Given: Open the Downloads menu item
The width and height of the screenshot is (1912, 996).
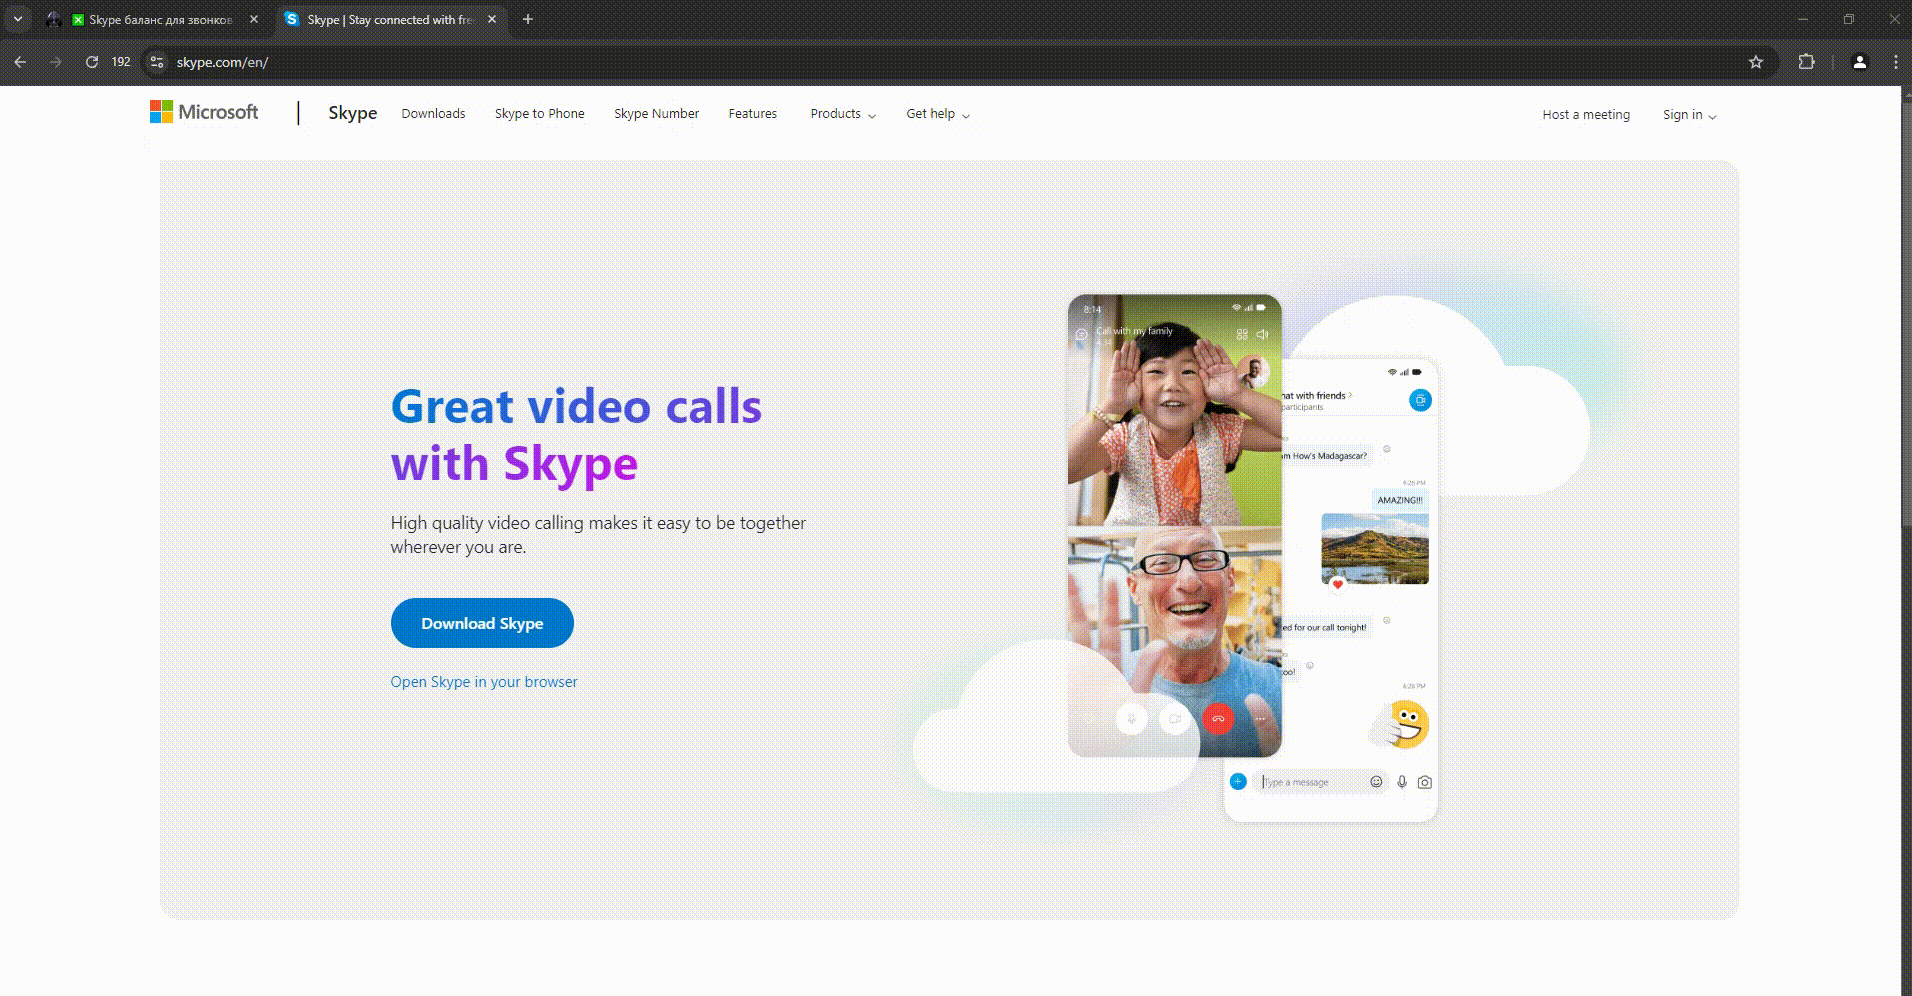Looking at the screenshot, I should [433, 114].
